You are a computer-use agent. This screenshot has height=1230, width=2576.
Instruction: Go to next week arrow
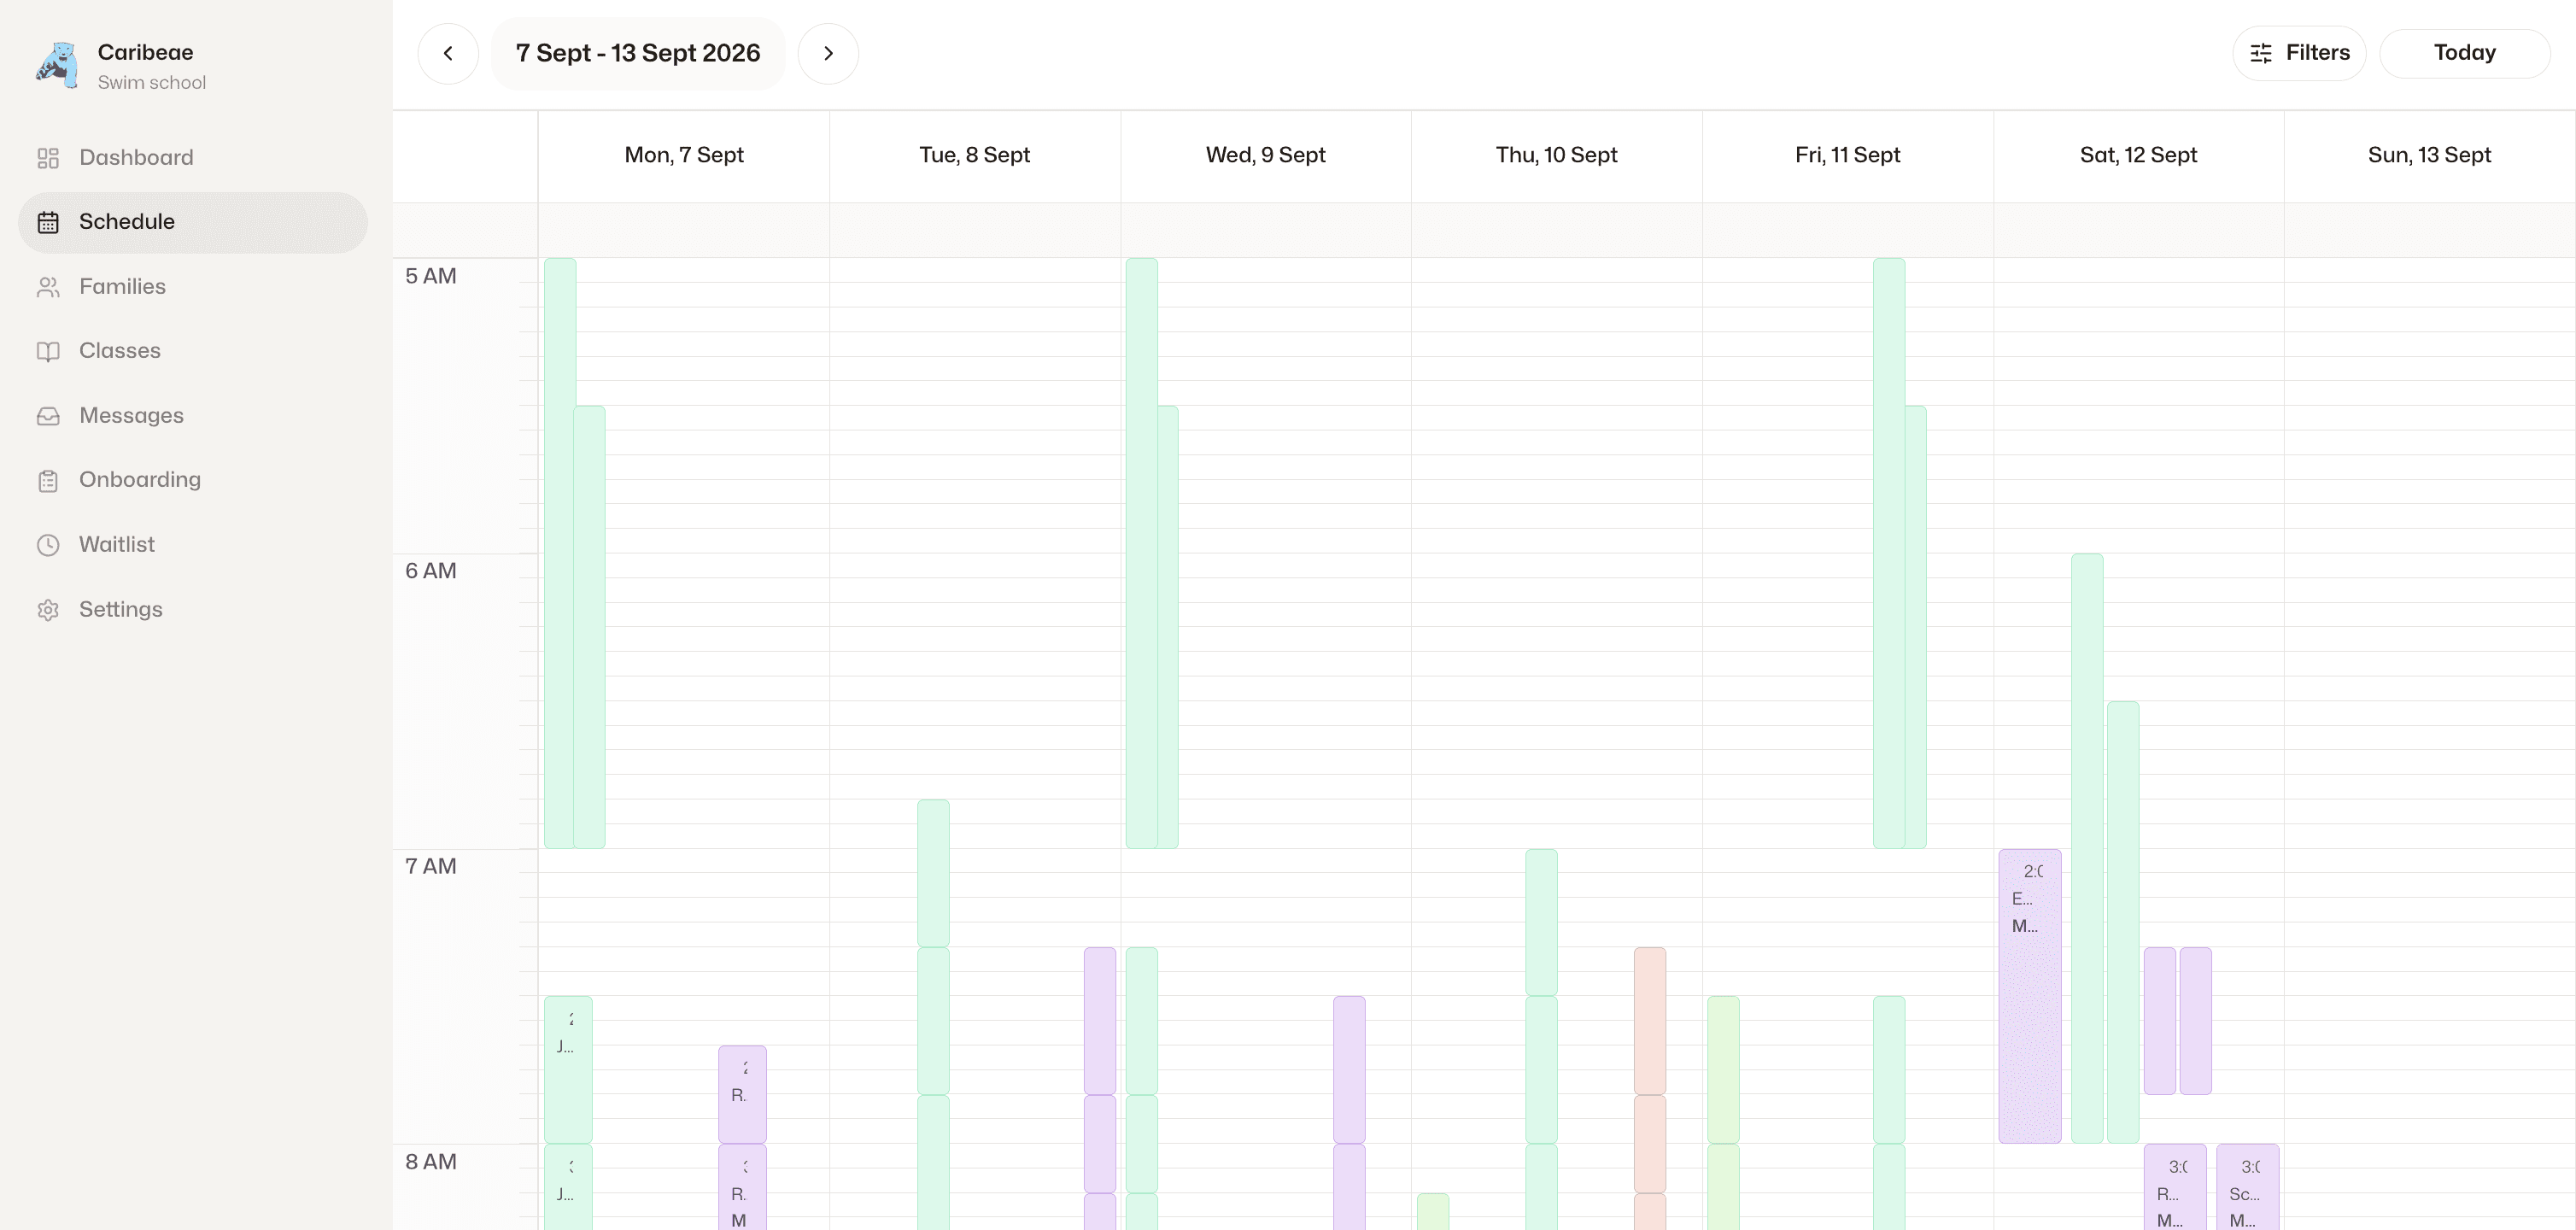(828, 53)
